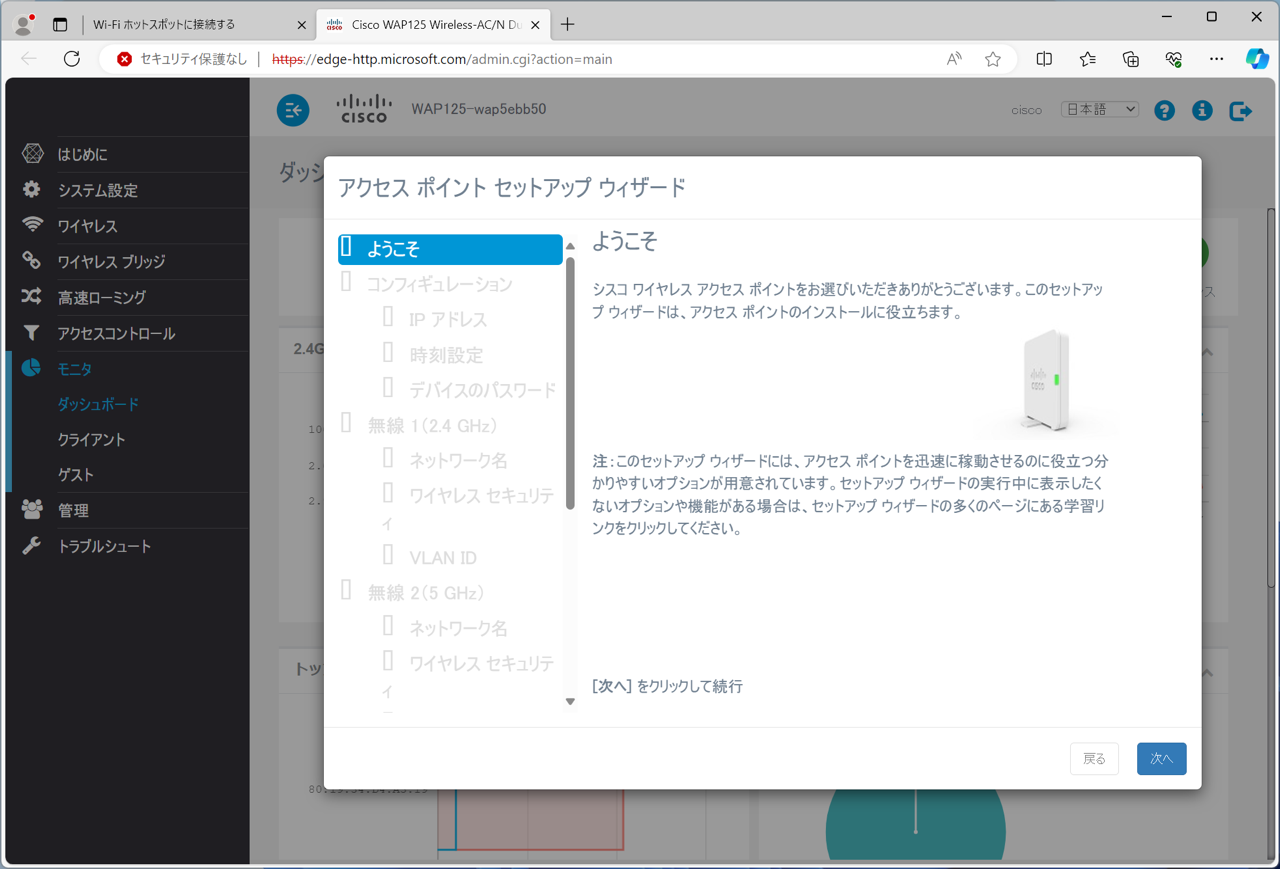Open the Copilot icon in browser
The width and height of the screenshot is (1280, 869).
click(1257, 59)
